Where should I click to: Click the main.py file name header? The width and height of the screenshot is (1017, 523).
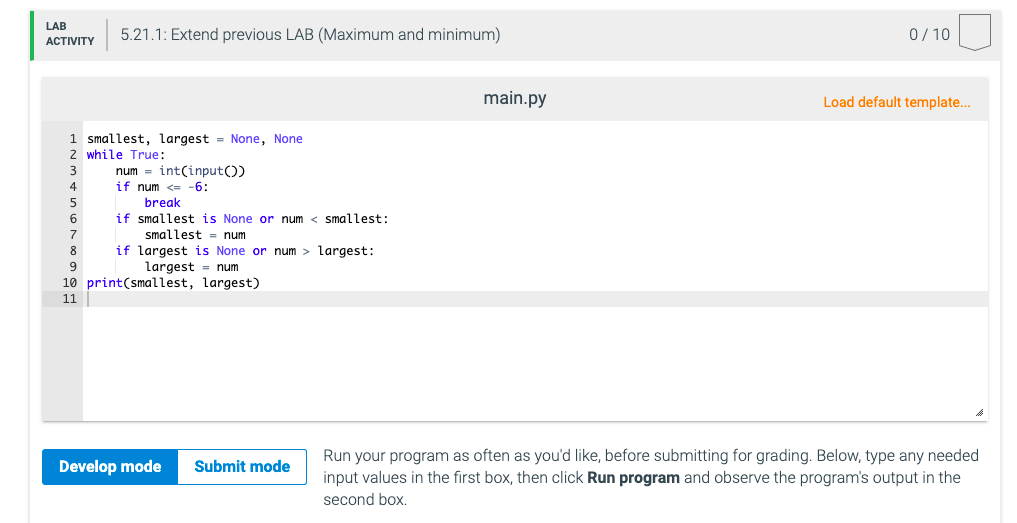tap(515, 98)
